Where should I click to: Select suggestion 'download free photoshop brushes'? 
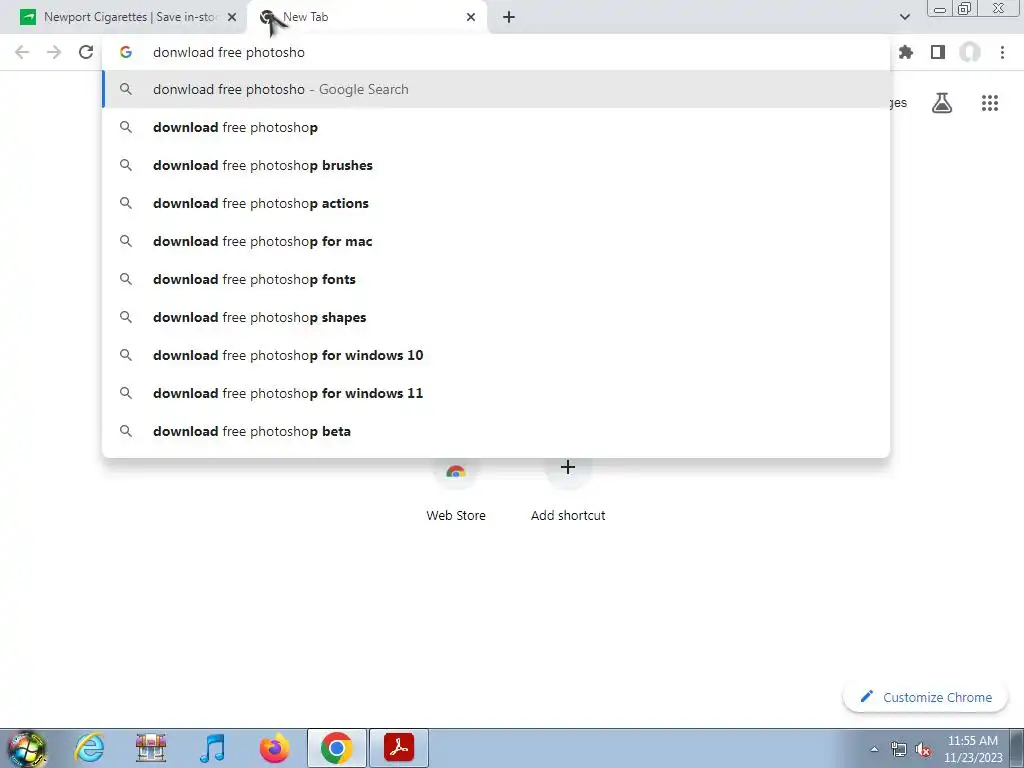point(496,165)
